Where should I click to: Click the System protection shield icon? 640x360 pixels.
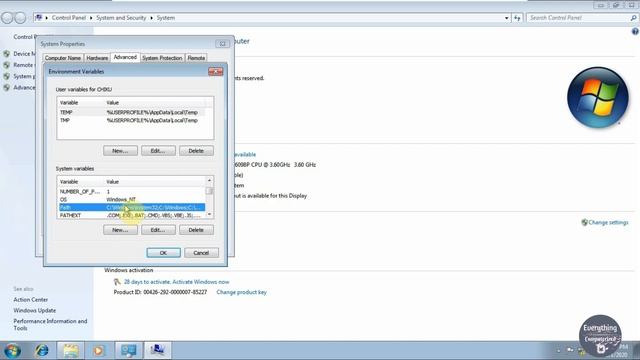click(x=7, y=76)
